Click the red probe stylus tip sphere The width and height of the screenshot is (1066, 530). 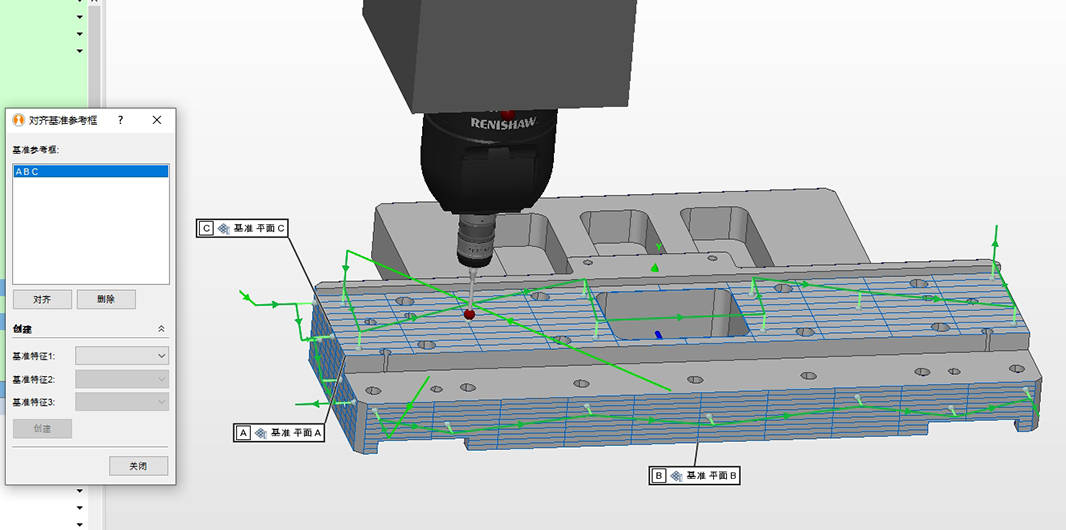click(x=469, y=314)
